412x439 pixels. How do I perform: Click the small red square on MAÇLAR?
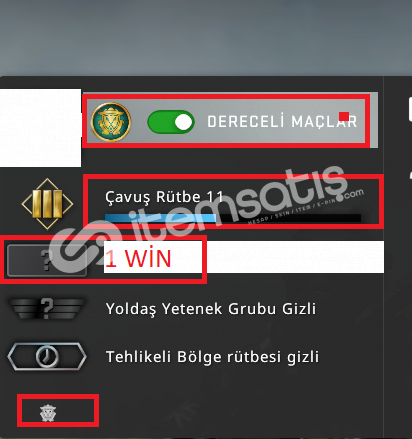(344, 117)
